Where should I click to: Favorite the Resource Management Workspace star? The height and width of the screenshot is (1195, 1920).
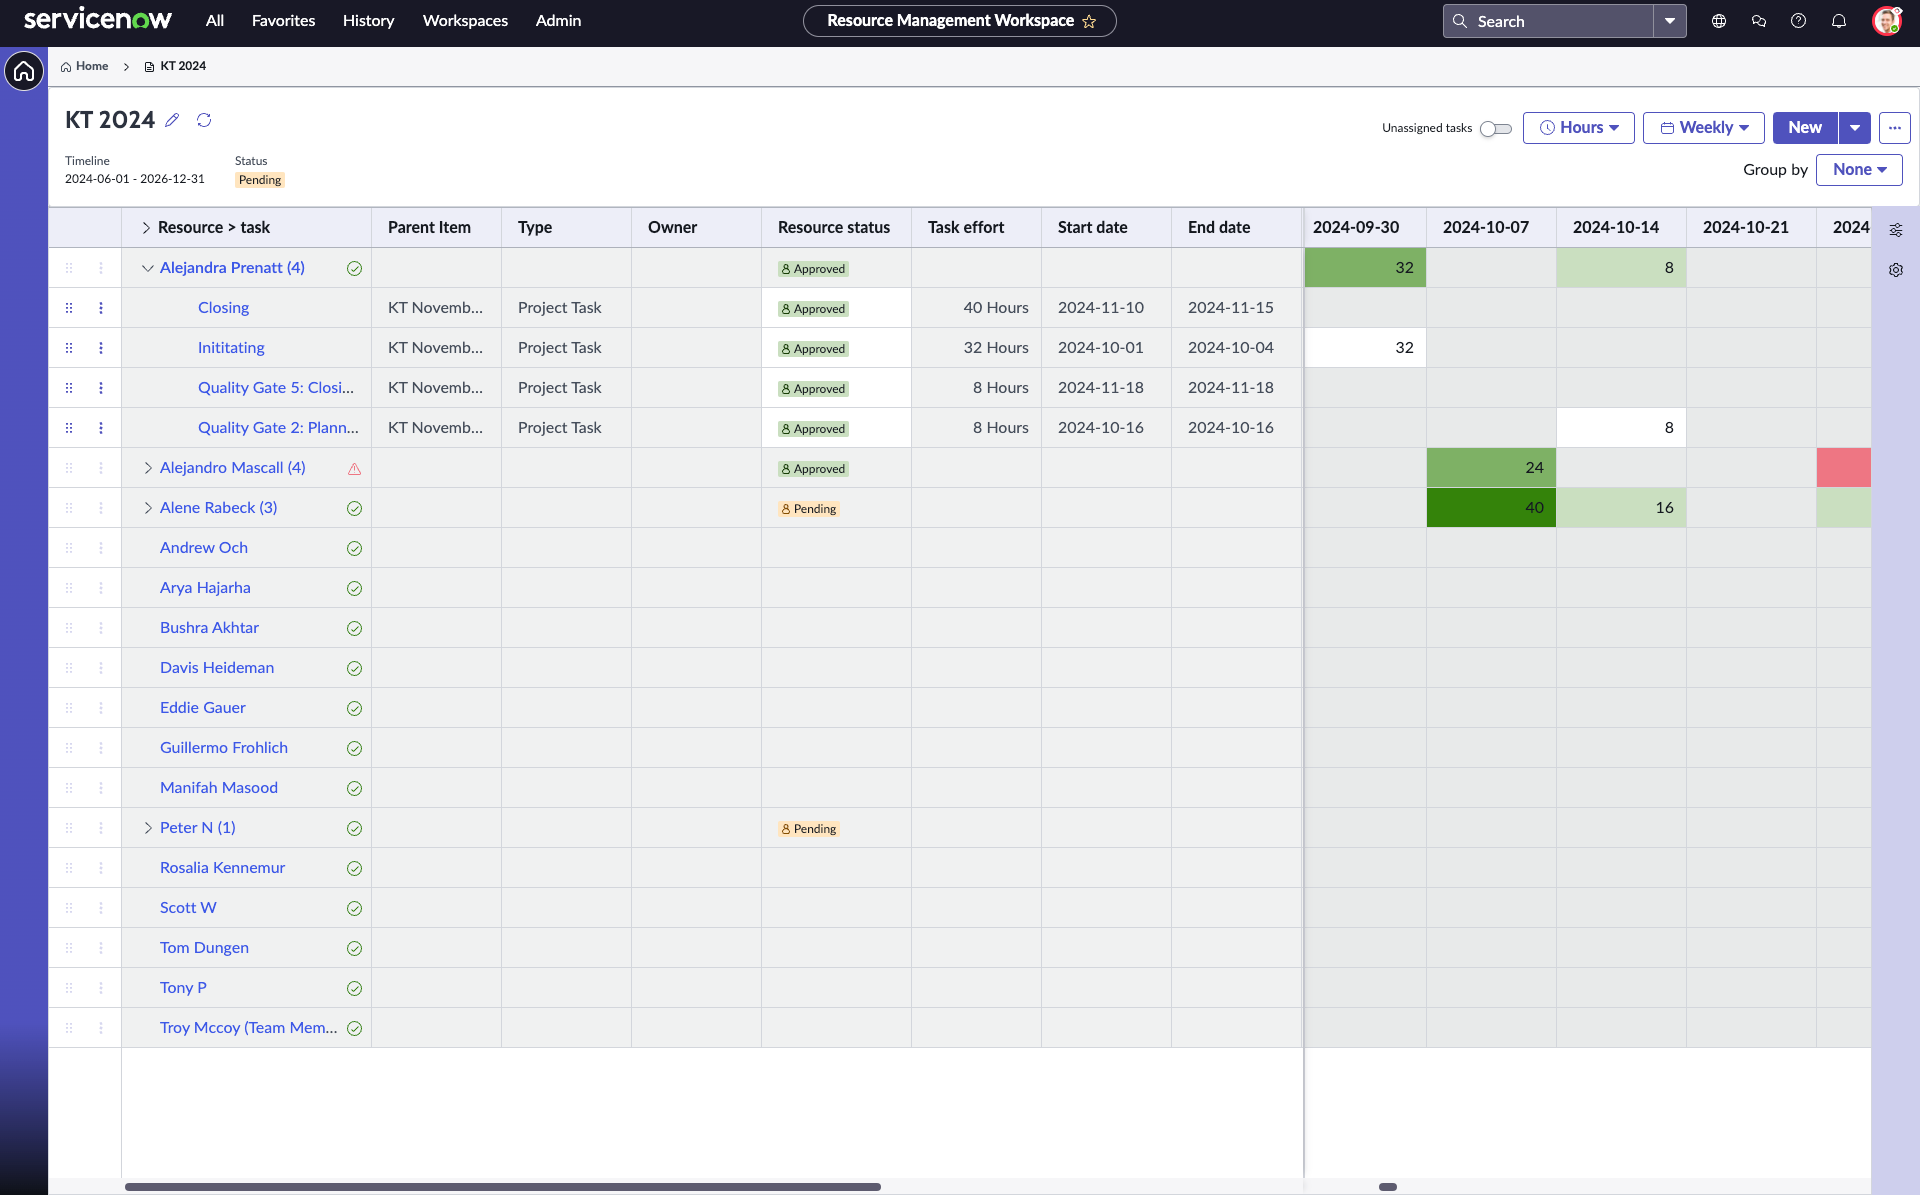(x=1089, y=21)
